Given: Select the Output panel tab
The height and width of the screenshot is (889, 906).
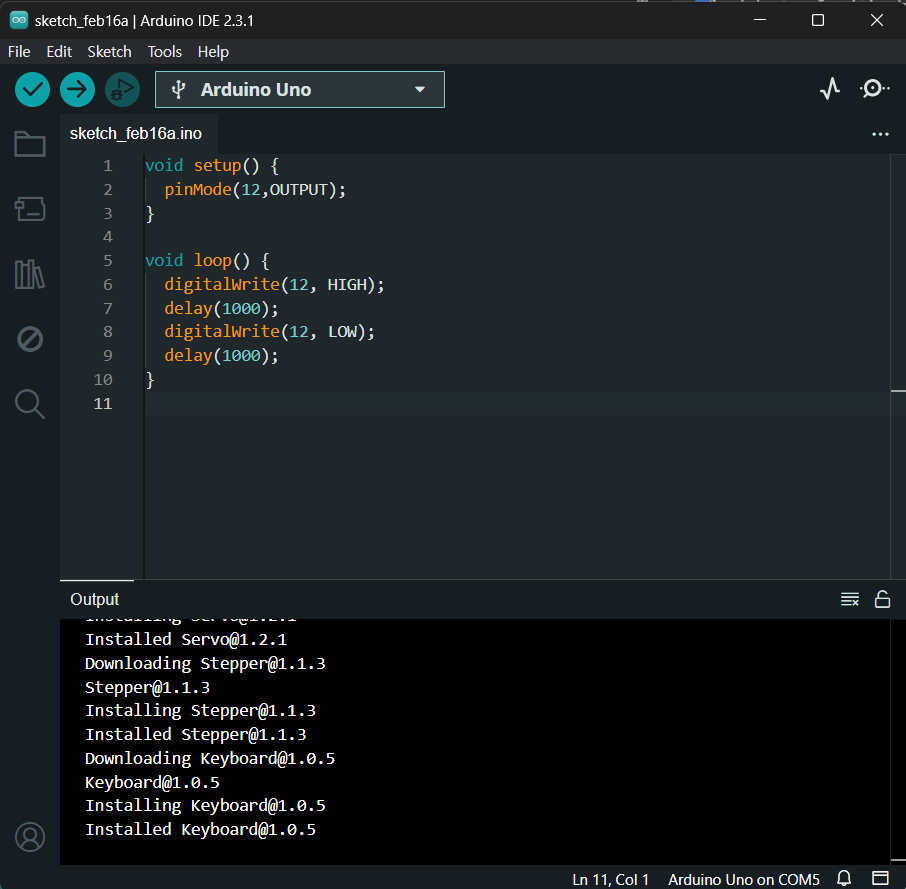Looking at the screenshot, I should (x=95, y=599).
